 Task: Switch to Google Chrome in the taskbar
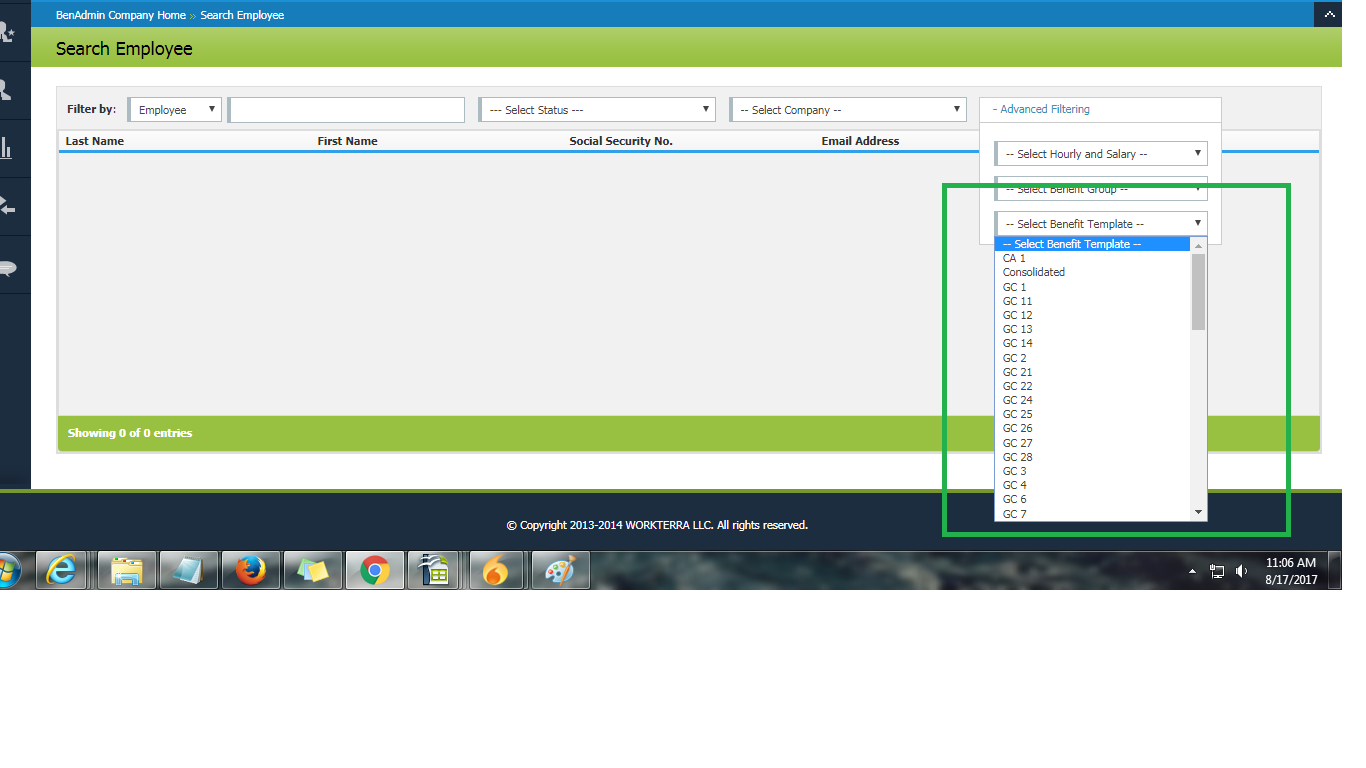point(375,570)
